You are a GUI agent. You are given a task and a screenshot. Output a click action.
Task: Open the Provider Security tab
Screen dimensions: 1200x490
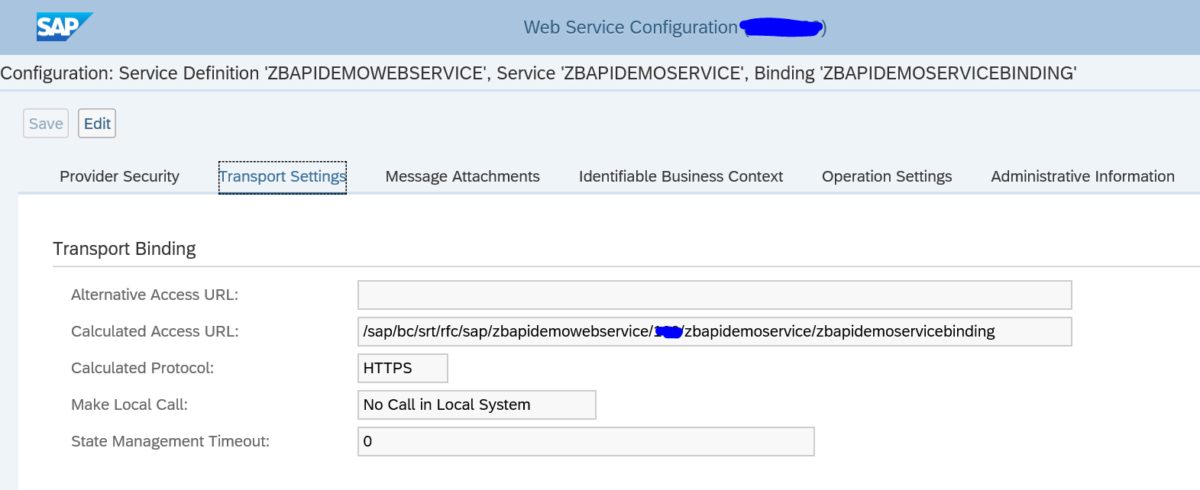tap(119, 177)
